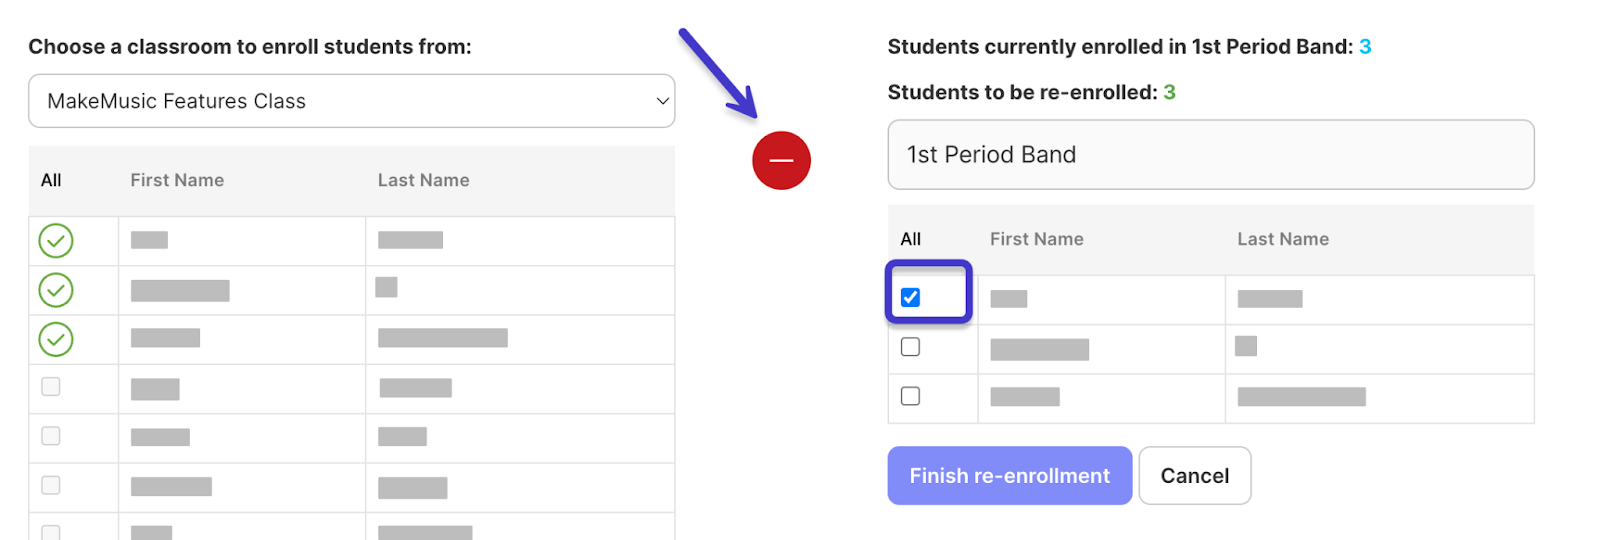This screenshot has width=1600, height=540.
Task: Tick the fourth row checkbox in left table
Action: (51, 386)
